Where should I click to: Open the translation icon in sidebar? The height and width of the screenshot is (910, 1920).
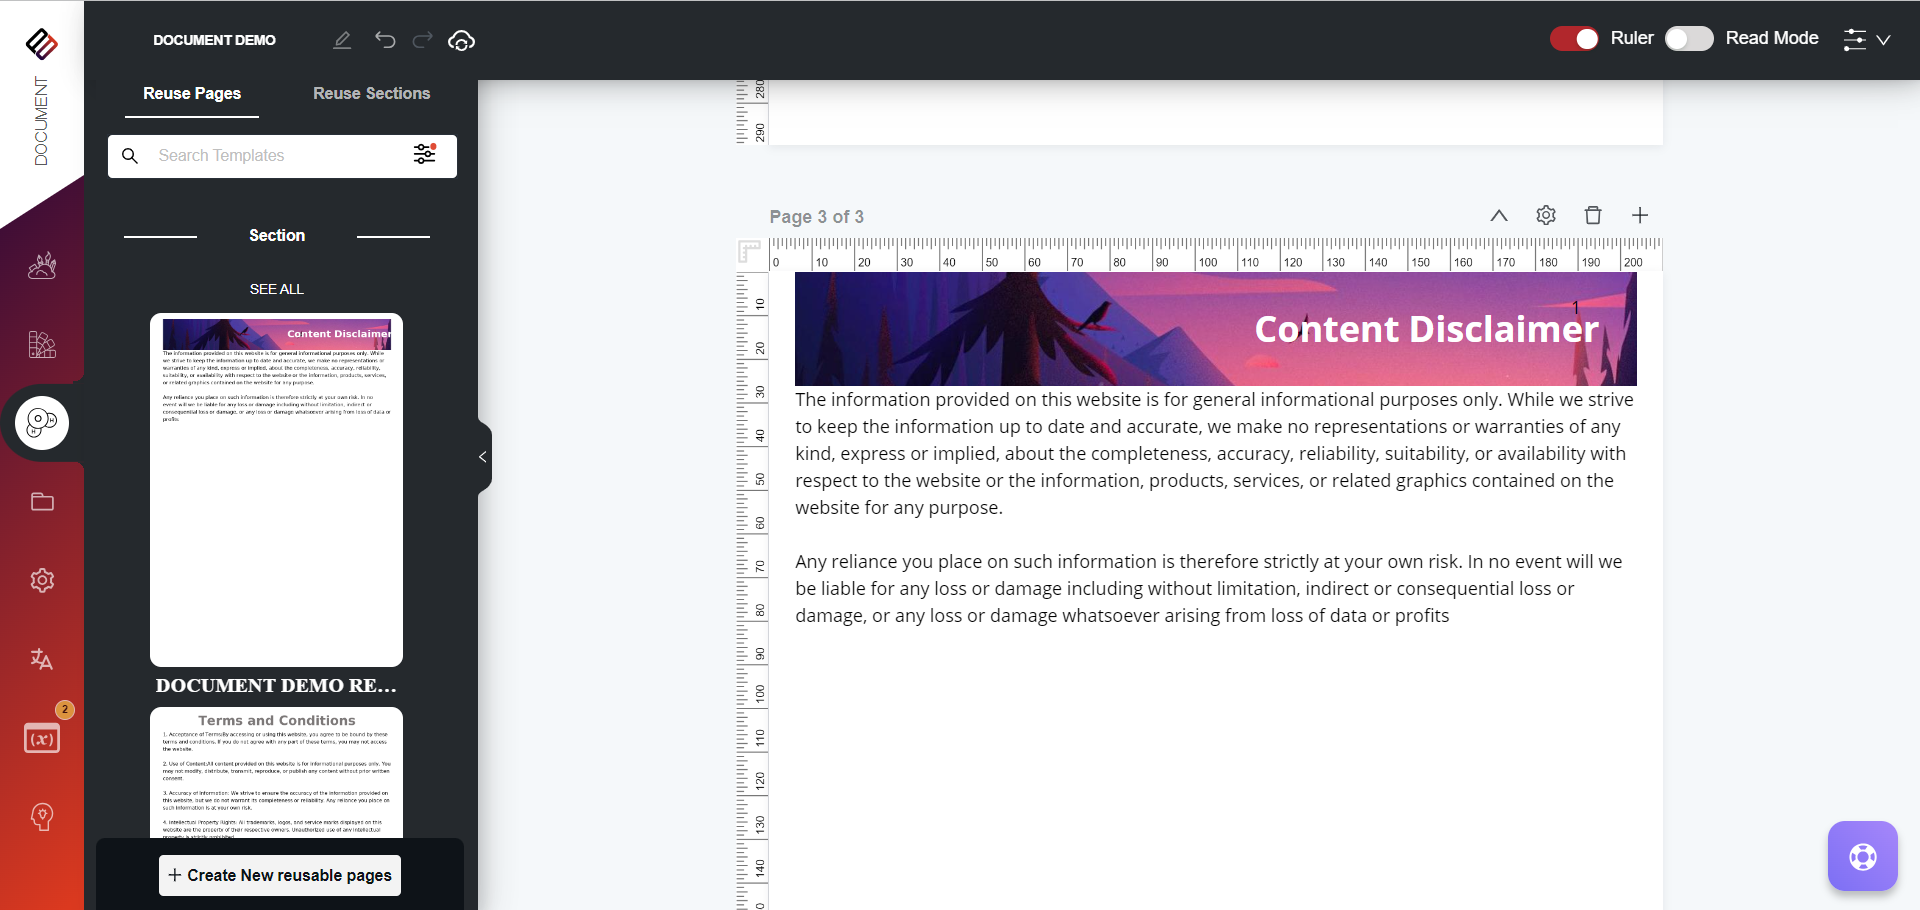[42, 659]
